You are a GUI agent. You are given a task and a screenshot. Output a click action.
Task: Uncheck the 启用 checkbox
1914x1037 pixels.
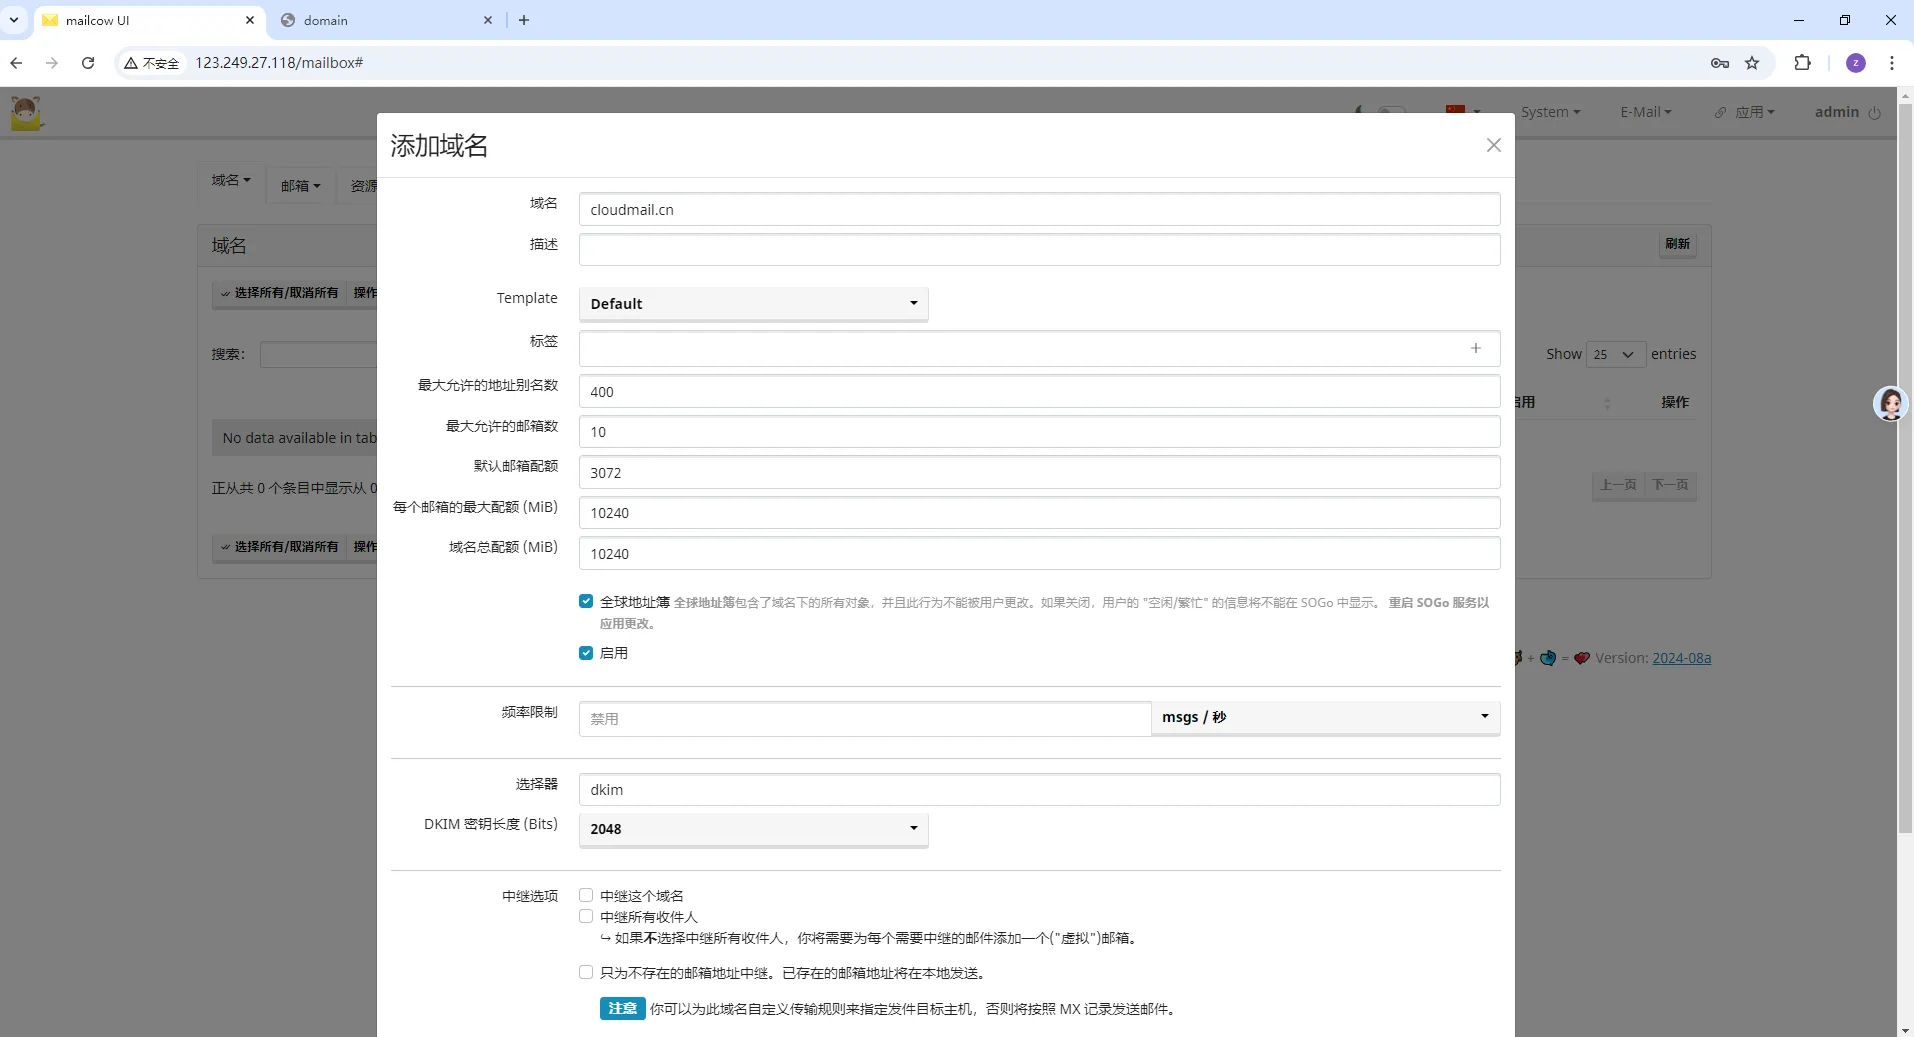(586, 653)
